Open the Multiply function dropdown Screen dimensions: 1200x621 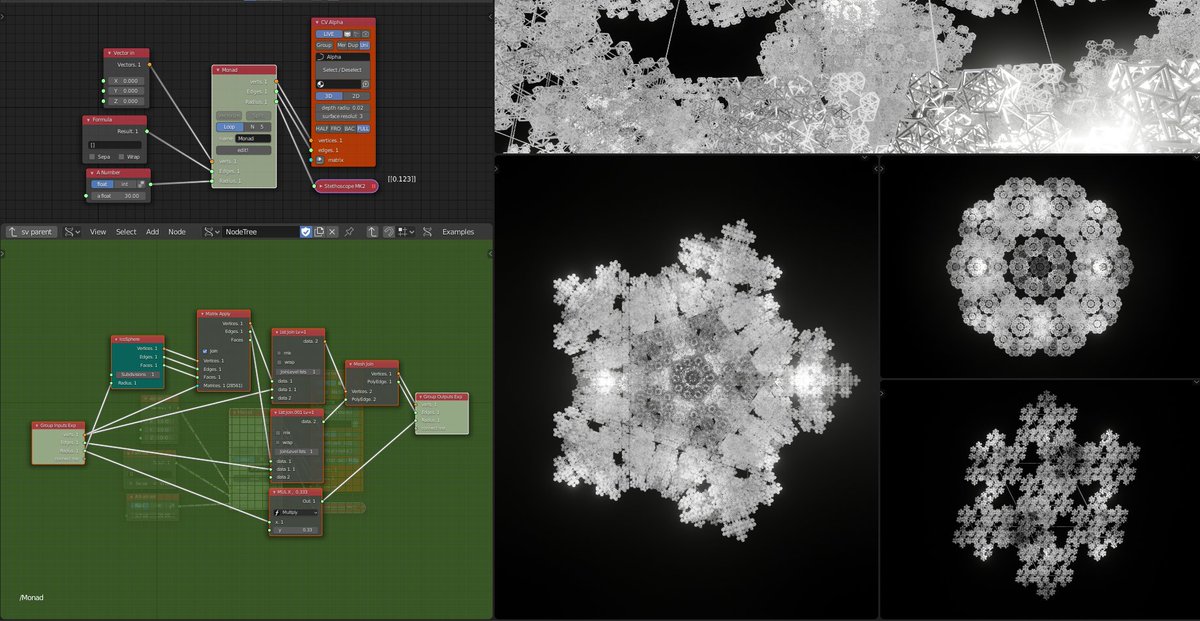click(296, 512)
